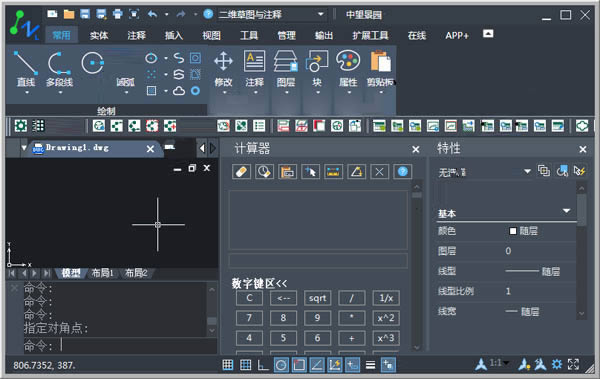The height and width of the screenshot is (379, 600).
Task: Toggle object snap tracking angle icon
Action: pyautogui.click(x=316, y=365)
